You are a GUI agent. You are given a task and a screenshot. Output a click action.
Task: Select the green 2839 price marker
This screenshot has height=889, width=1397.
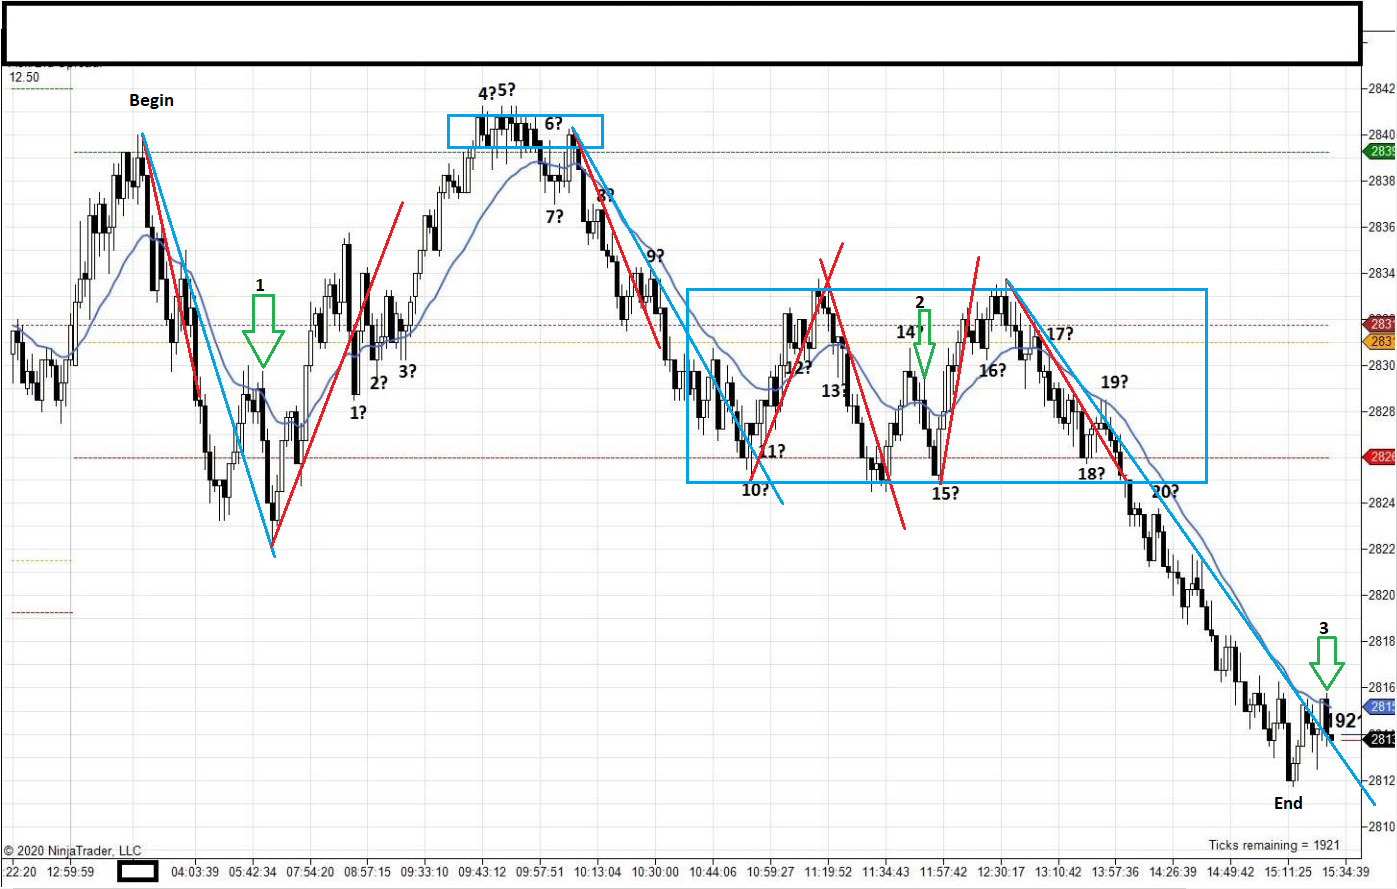tap(1382, 151)
